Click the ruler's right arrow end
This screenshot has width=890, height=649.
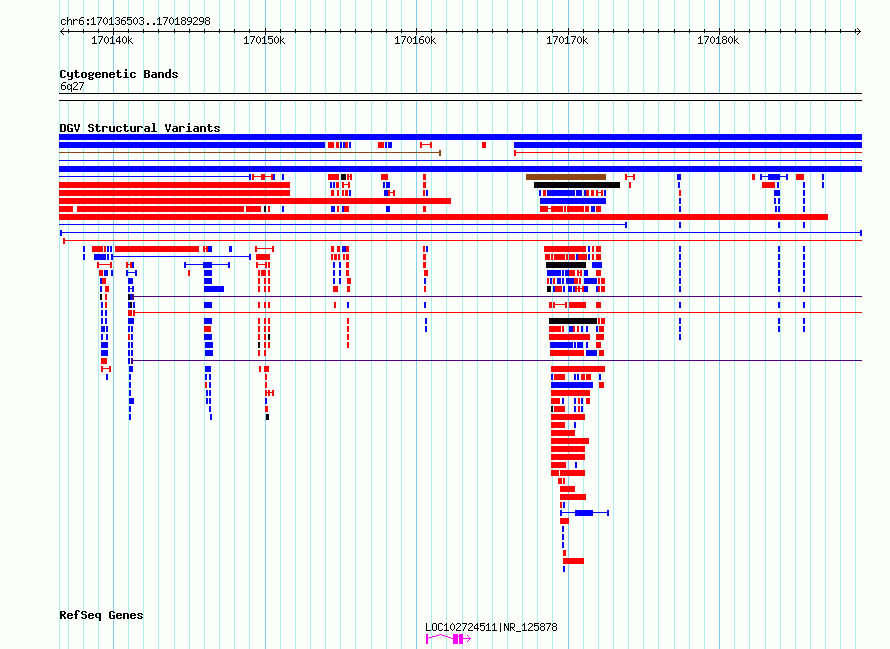(858, 31)
